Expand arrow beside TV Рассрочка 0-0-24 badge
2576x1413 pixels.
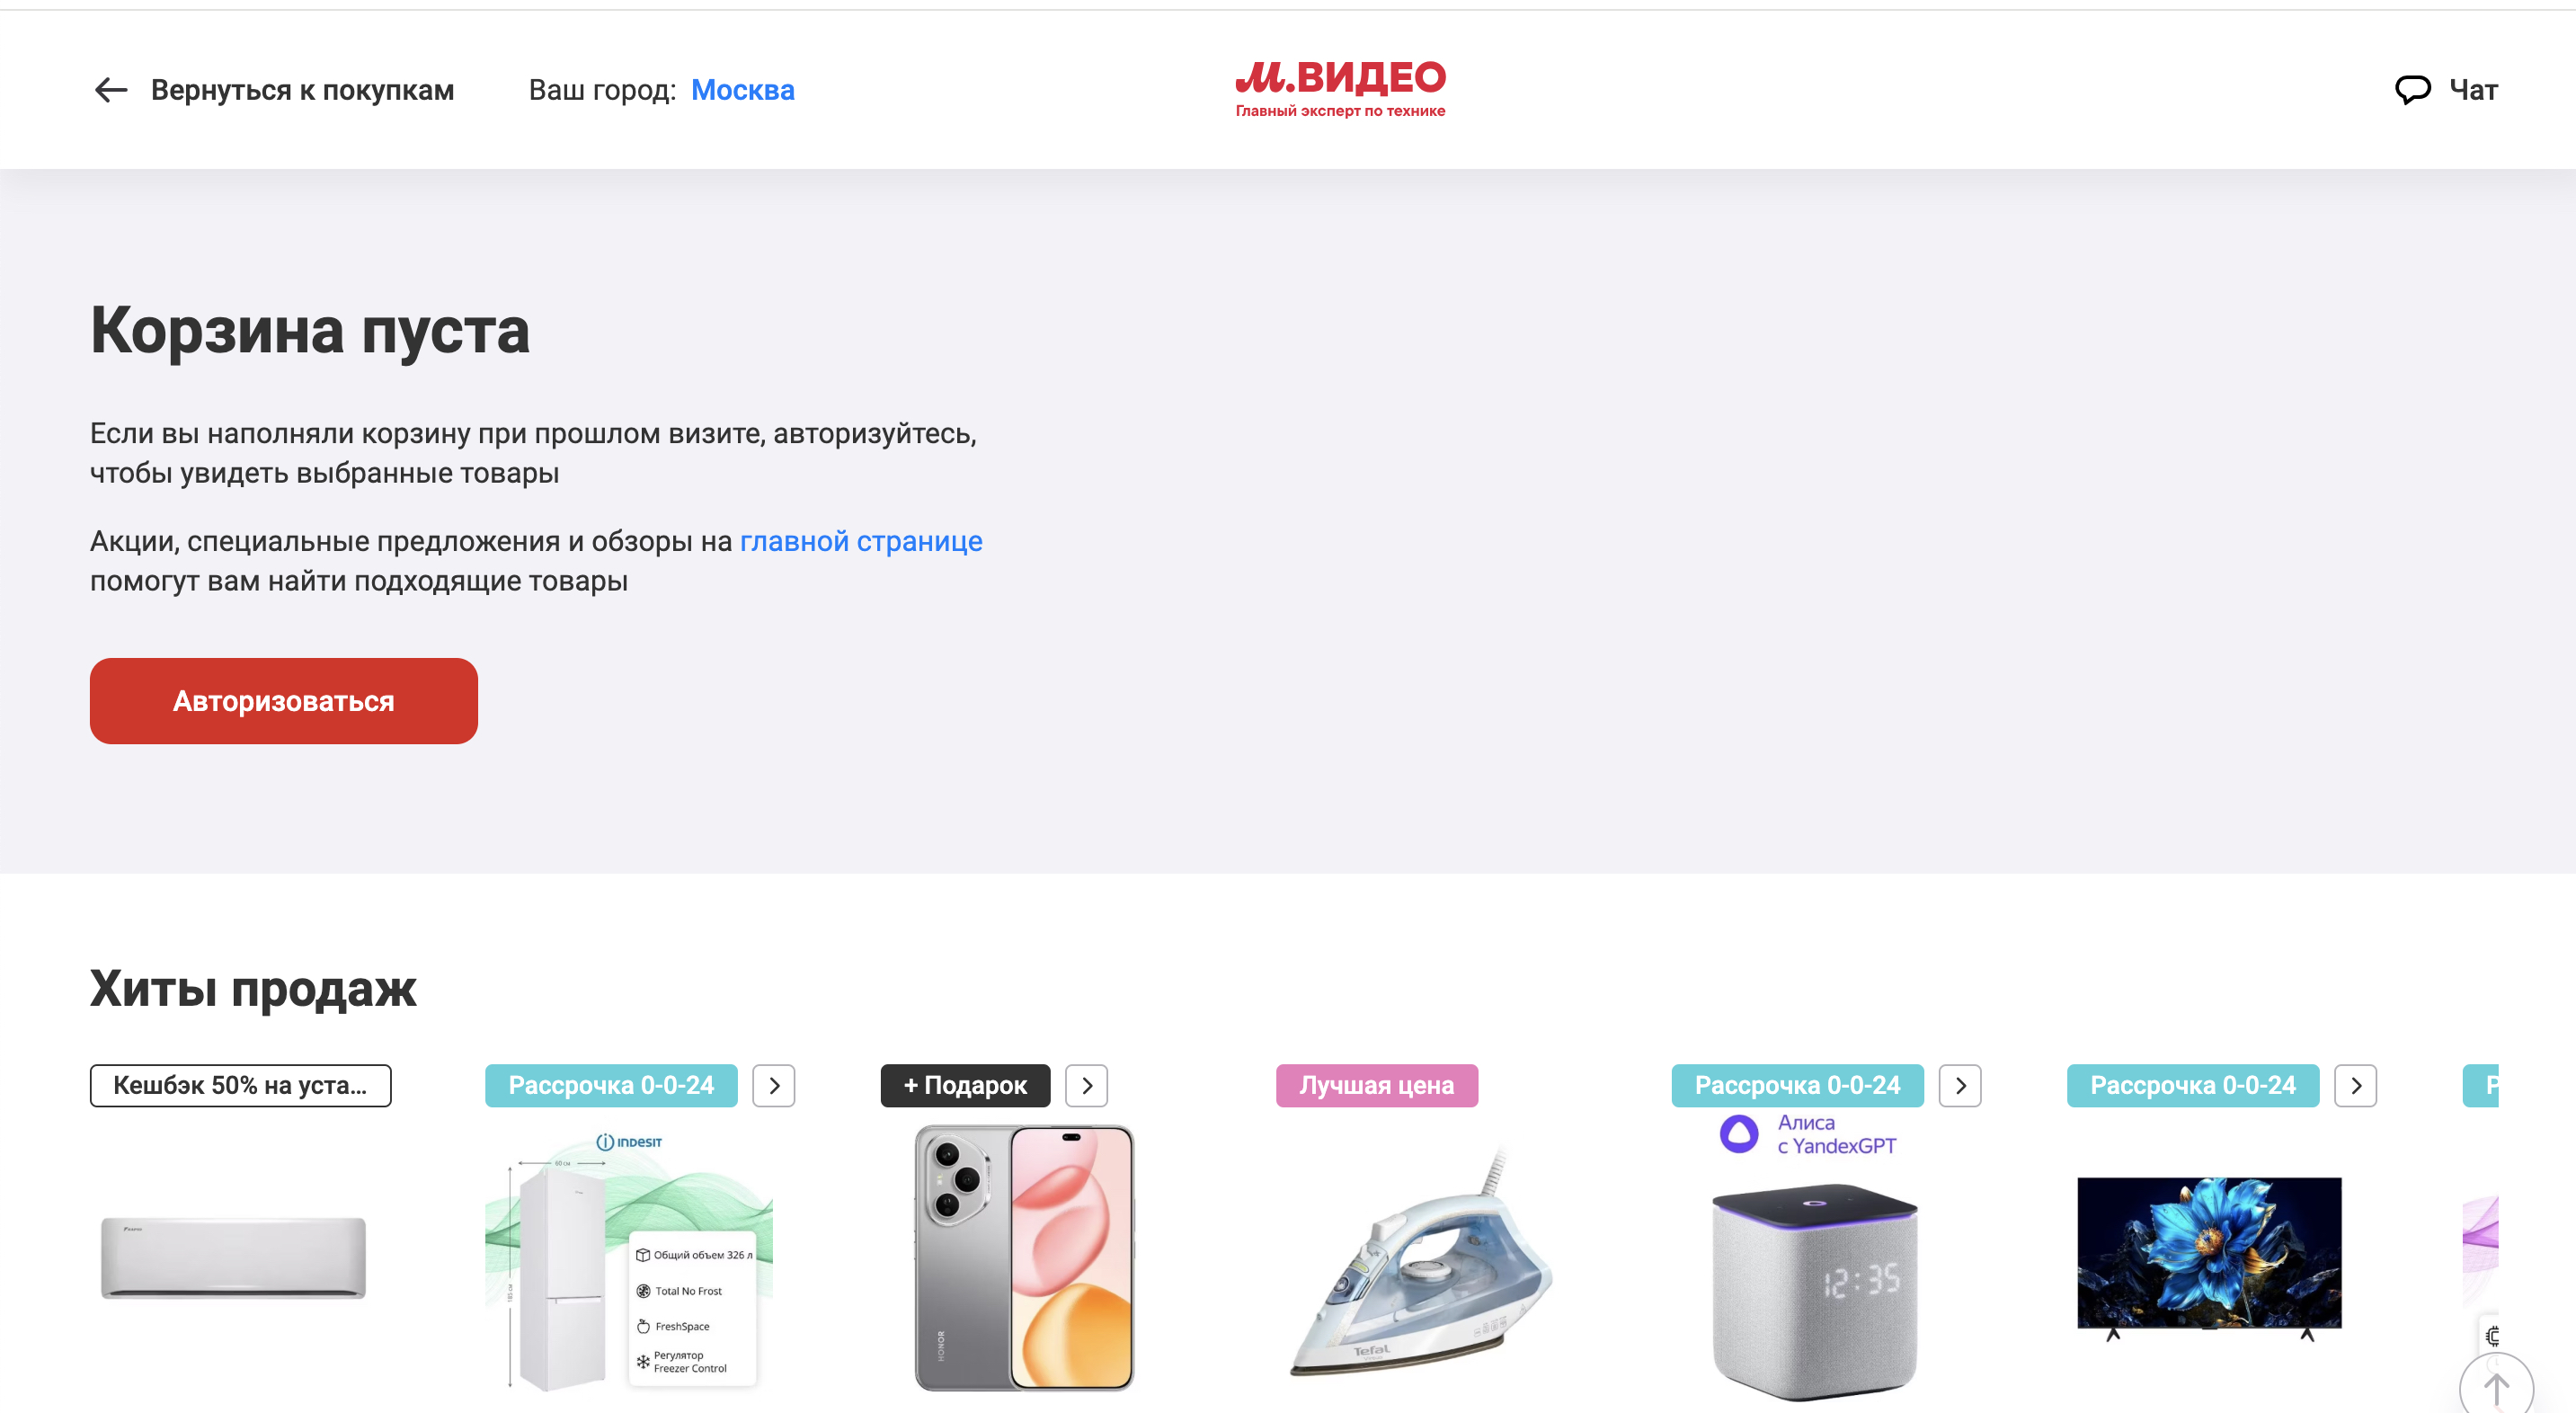2356,1085
